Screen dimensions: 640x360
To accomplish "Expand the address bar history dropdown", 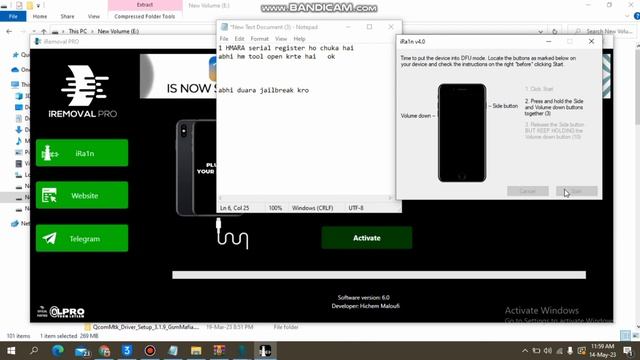I will pyautogui.click(x=540, y=31).
